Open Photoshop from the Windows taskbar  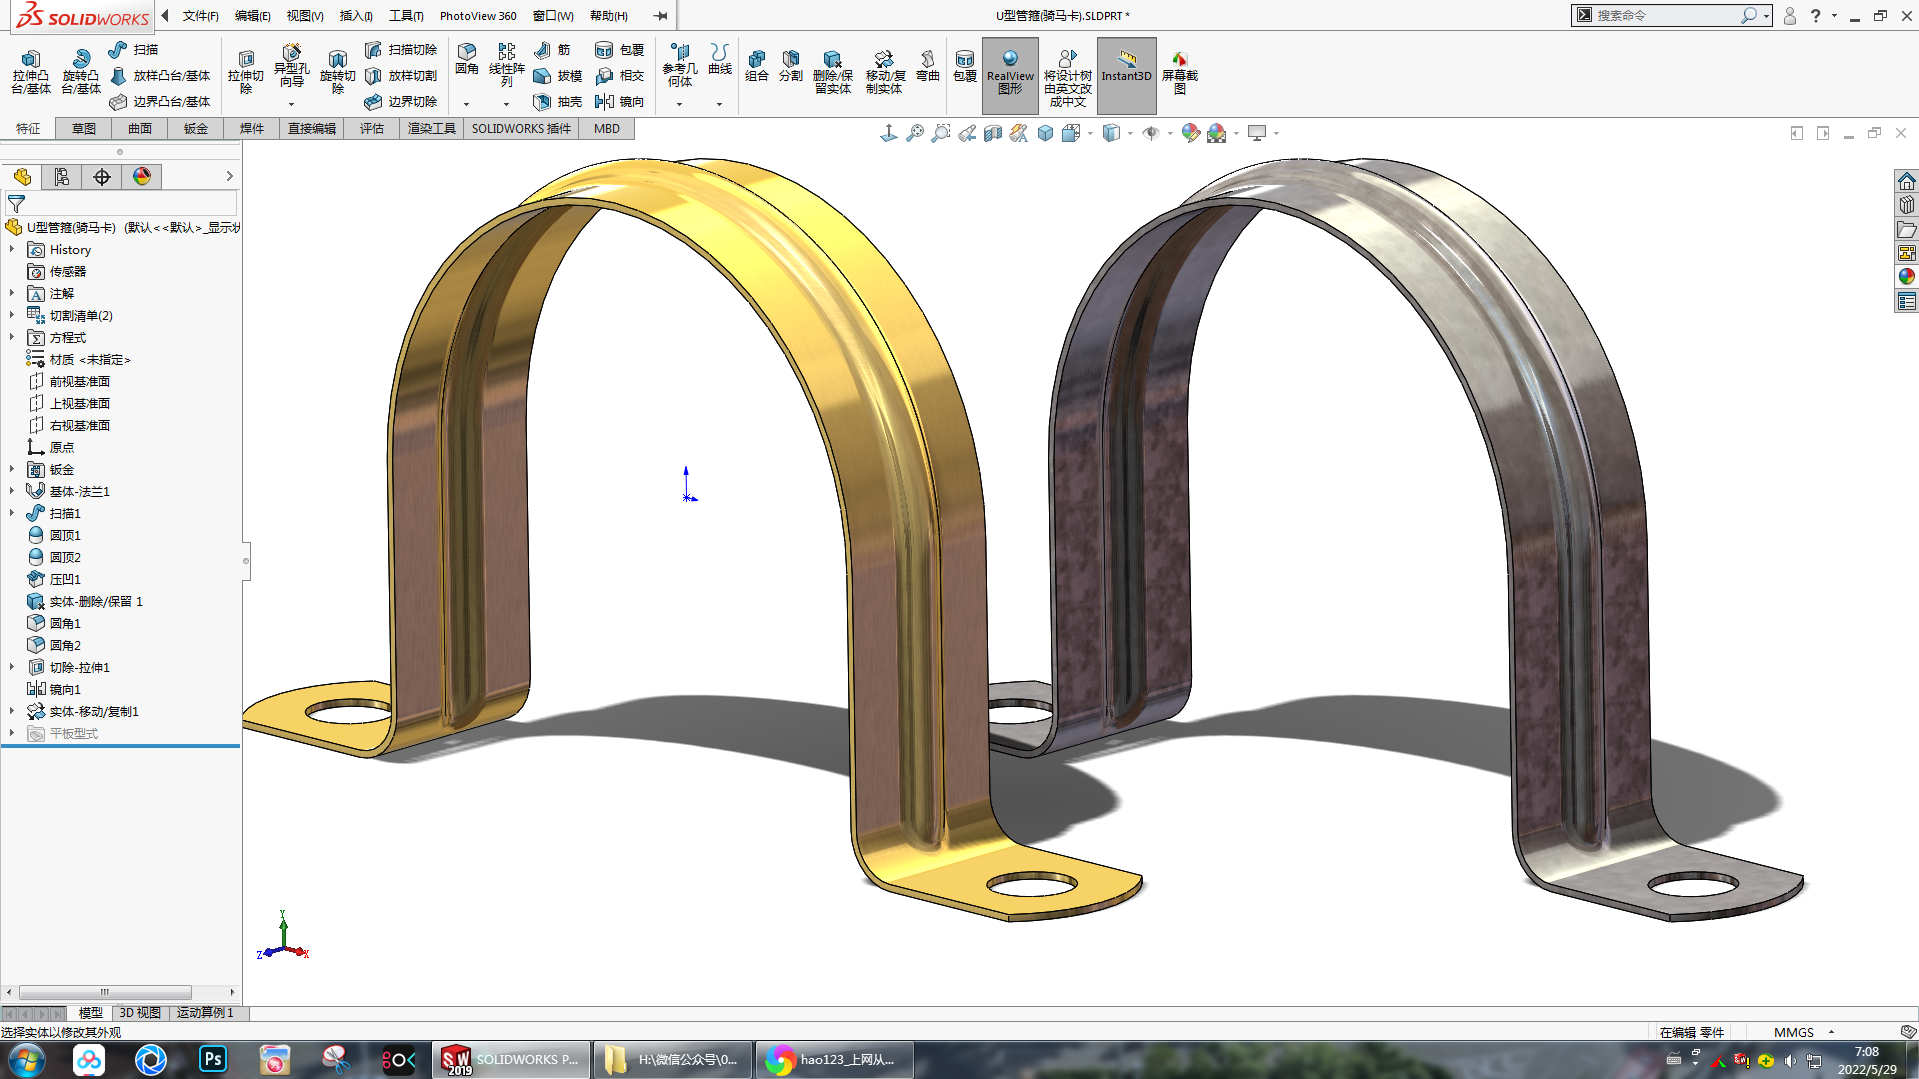[213, 1059]
